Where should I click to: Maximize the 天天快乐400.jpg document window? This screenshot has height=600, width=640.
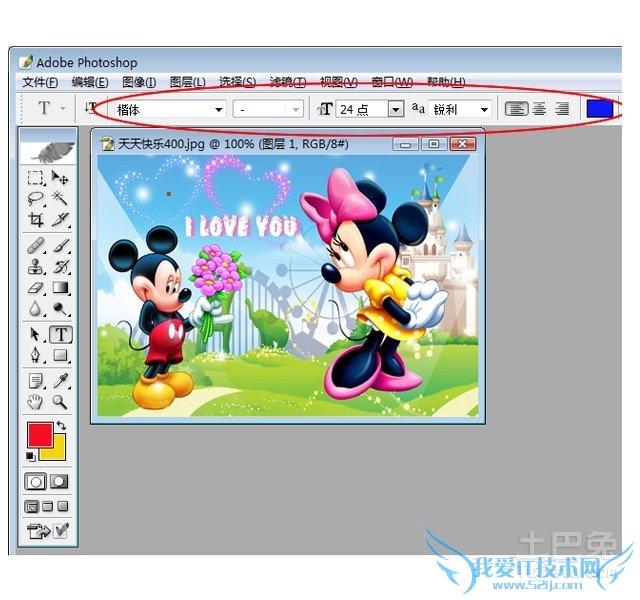coord(434,144)
